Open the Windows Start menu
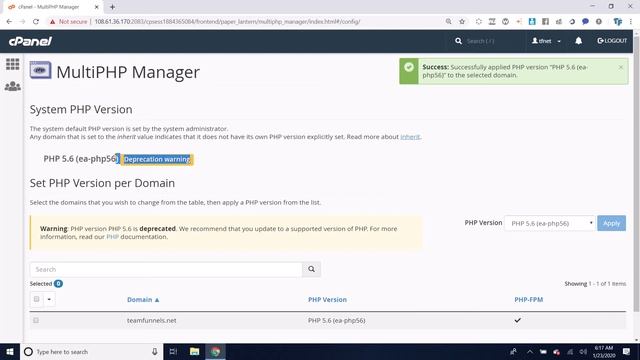This screenshot has height=360, width=640. pos(10,351)
